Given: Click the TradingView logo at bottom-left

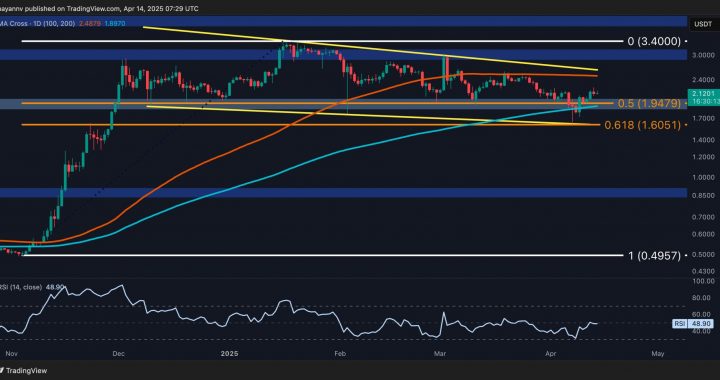Looking at the screenshot, I should coord(24,370).
